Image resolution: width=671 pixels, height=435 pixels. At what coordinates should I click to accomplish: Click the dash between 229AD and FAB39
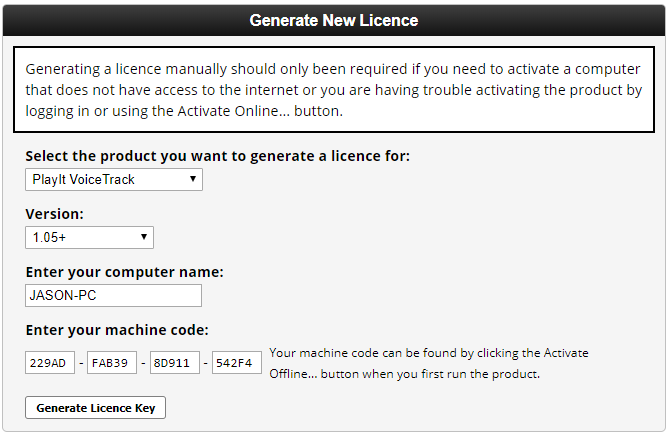click(x=81, y=363)
